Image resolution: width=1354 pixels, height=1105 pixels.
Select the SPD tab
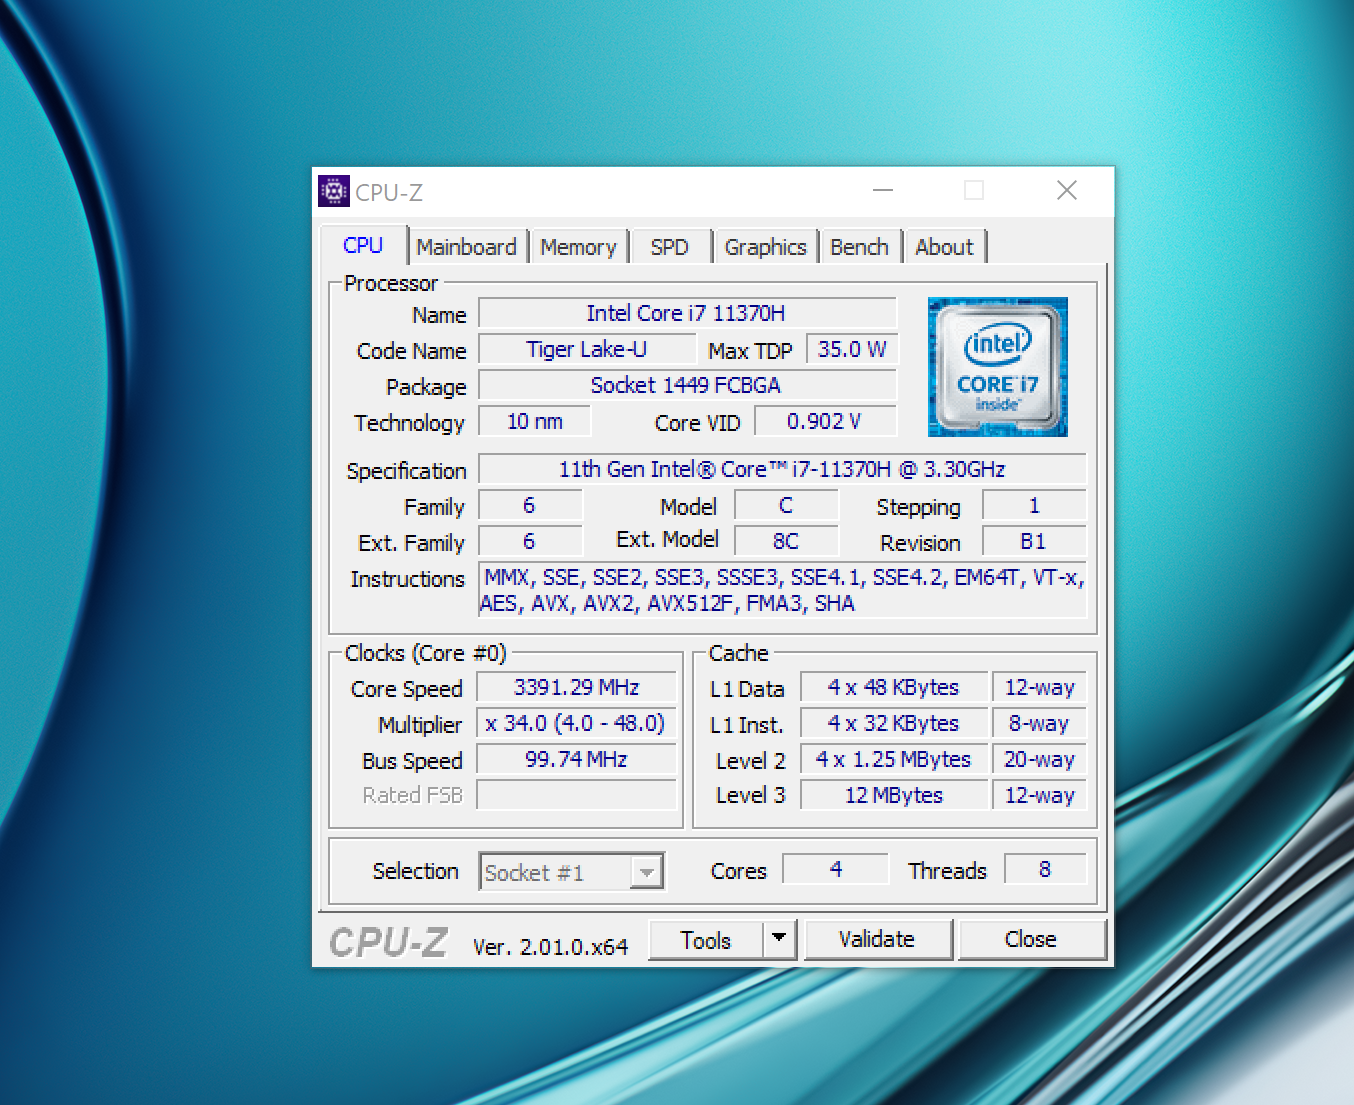point(669,247)
